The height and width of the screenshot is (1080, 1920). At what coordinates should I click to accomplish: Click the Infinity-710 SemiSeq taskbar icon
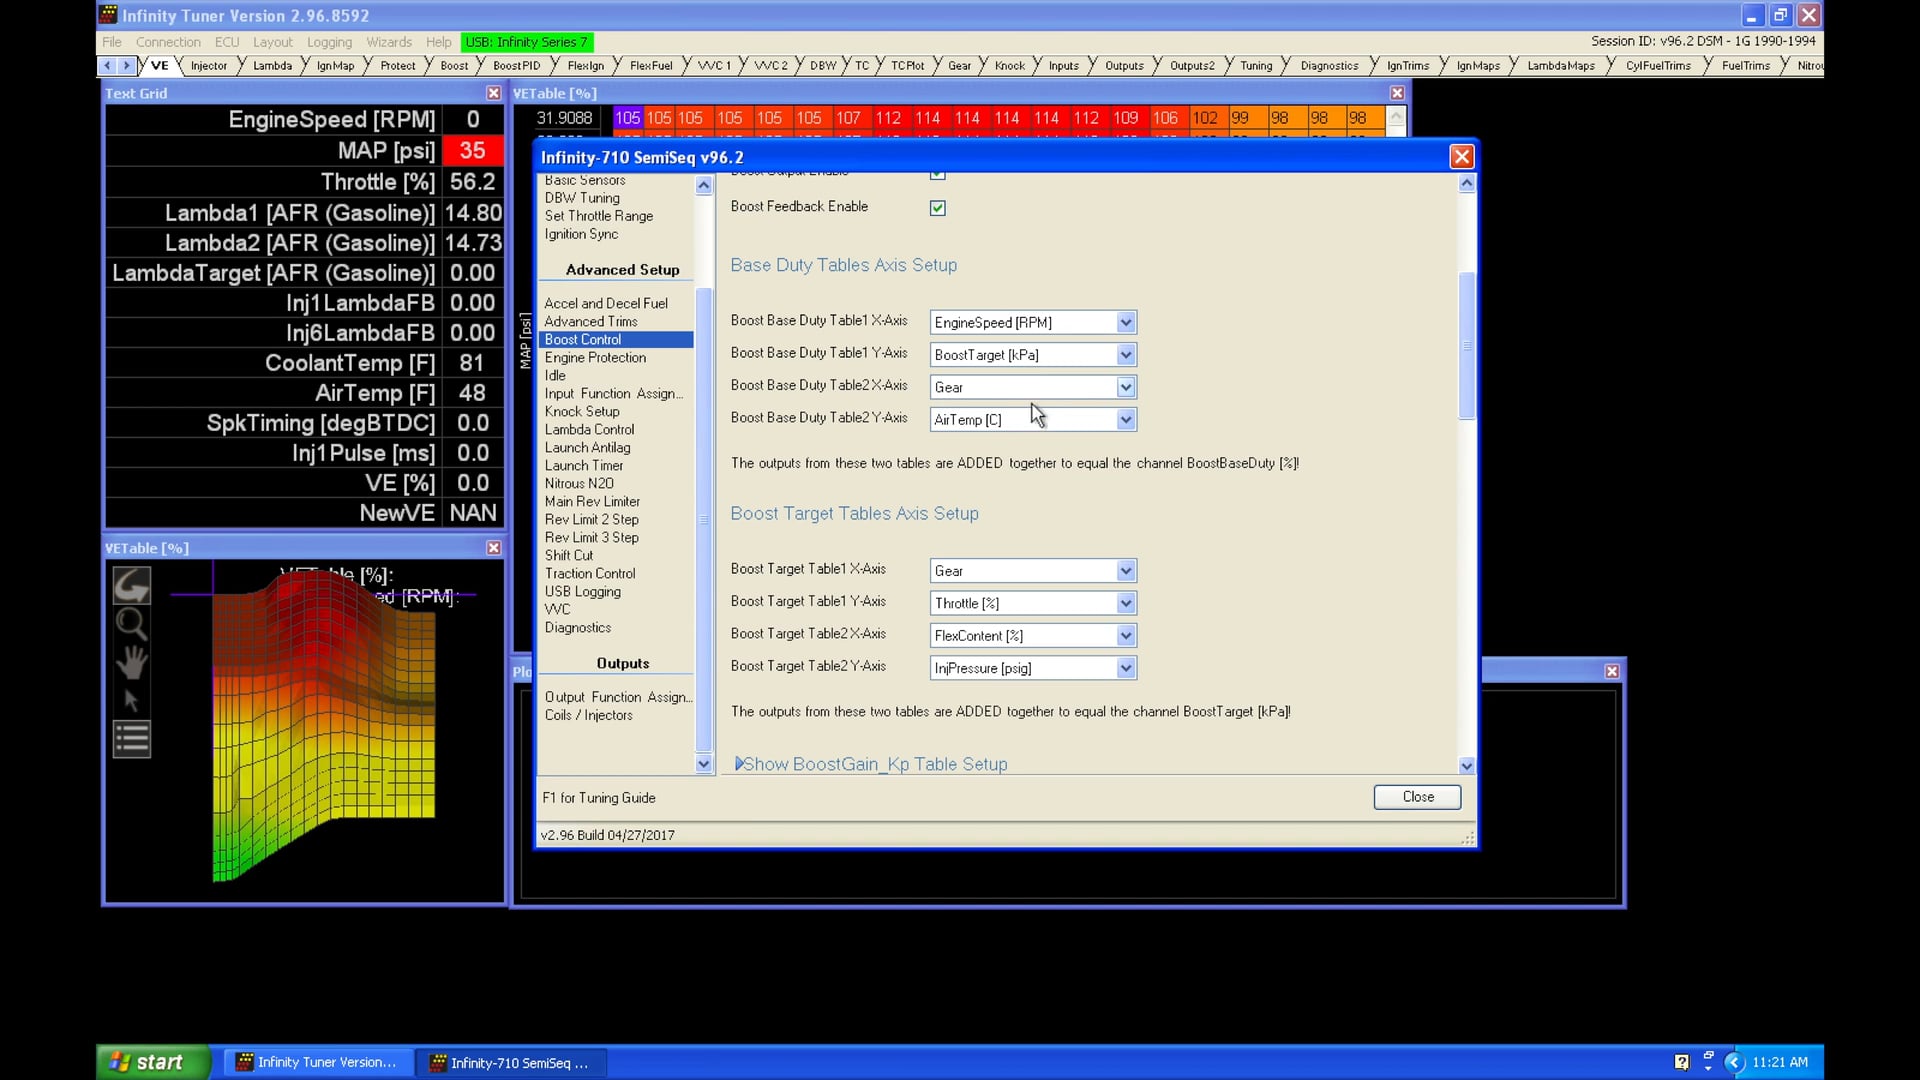[x=512, y=1062]
